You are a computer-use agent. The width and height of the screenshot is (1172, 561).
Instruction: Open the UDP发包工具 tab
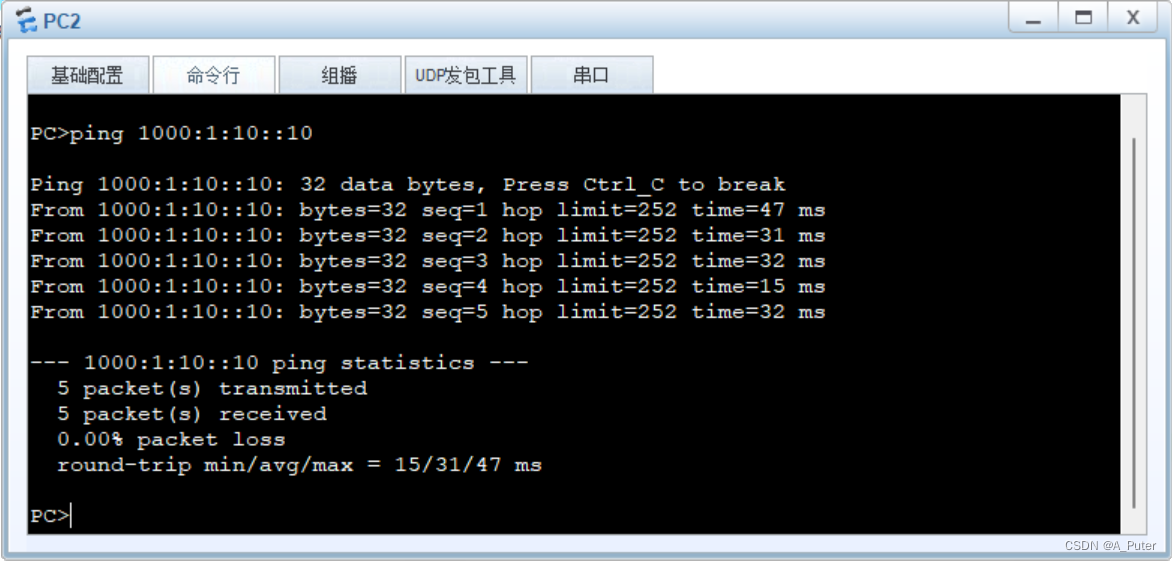pyautogui.click(x=465, y=76)
